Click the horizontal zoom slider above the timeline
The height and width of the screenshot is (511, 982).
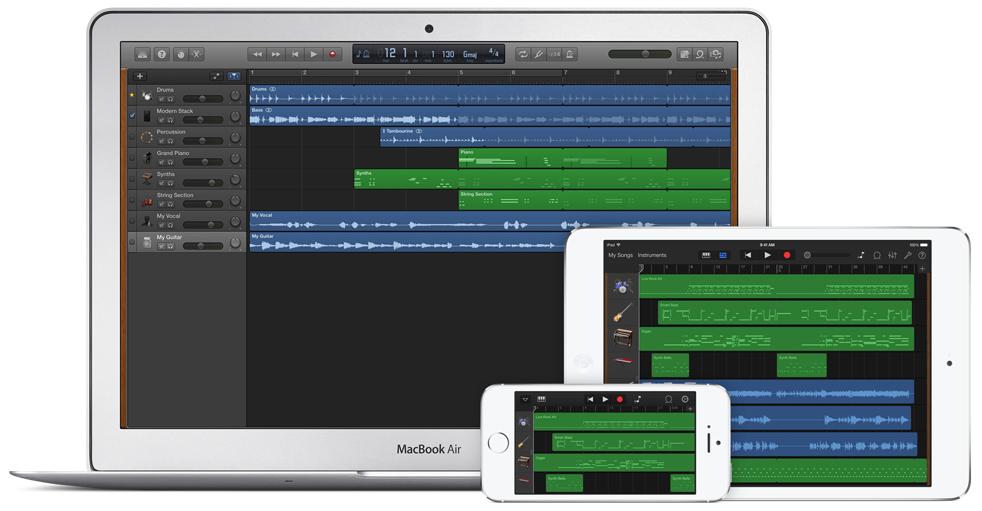point(712,76)
